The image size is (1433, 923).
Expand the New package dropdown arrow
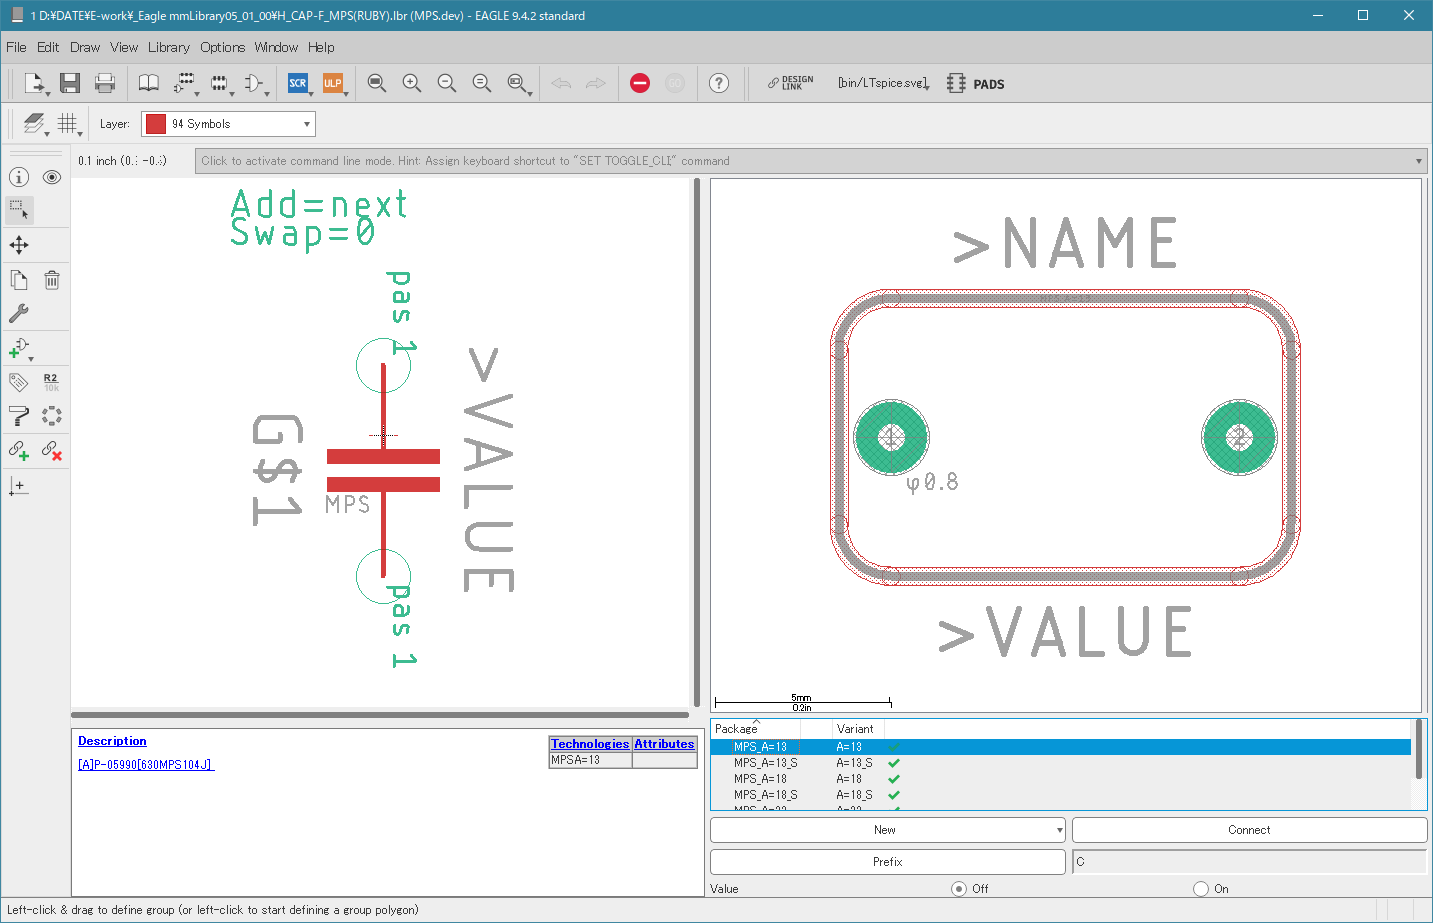click(1059, 830)
